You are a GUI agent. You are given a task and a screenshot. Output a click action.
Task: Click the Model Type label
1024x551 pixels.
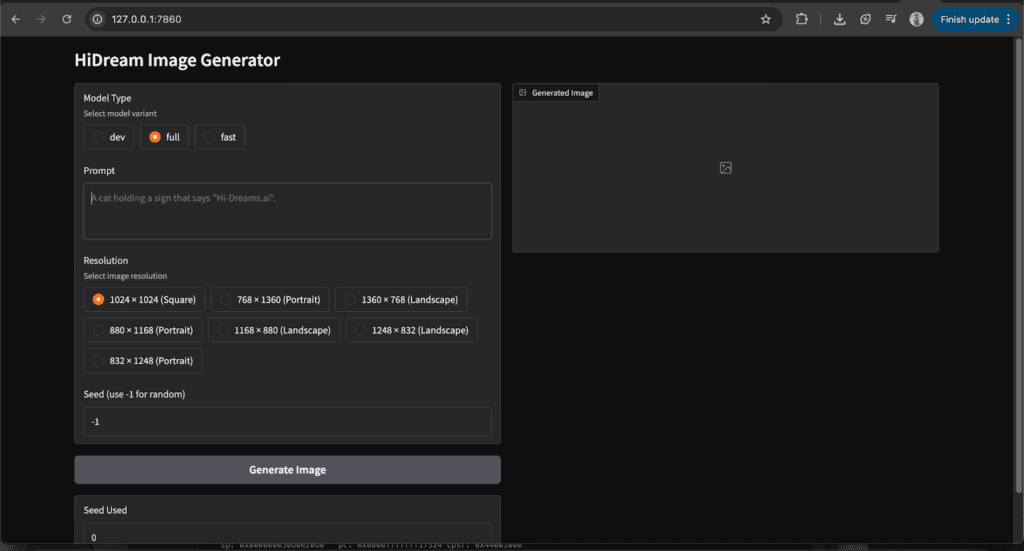coord(107,98)
